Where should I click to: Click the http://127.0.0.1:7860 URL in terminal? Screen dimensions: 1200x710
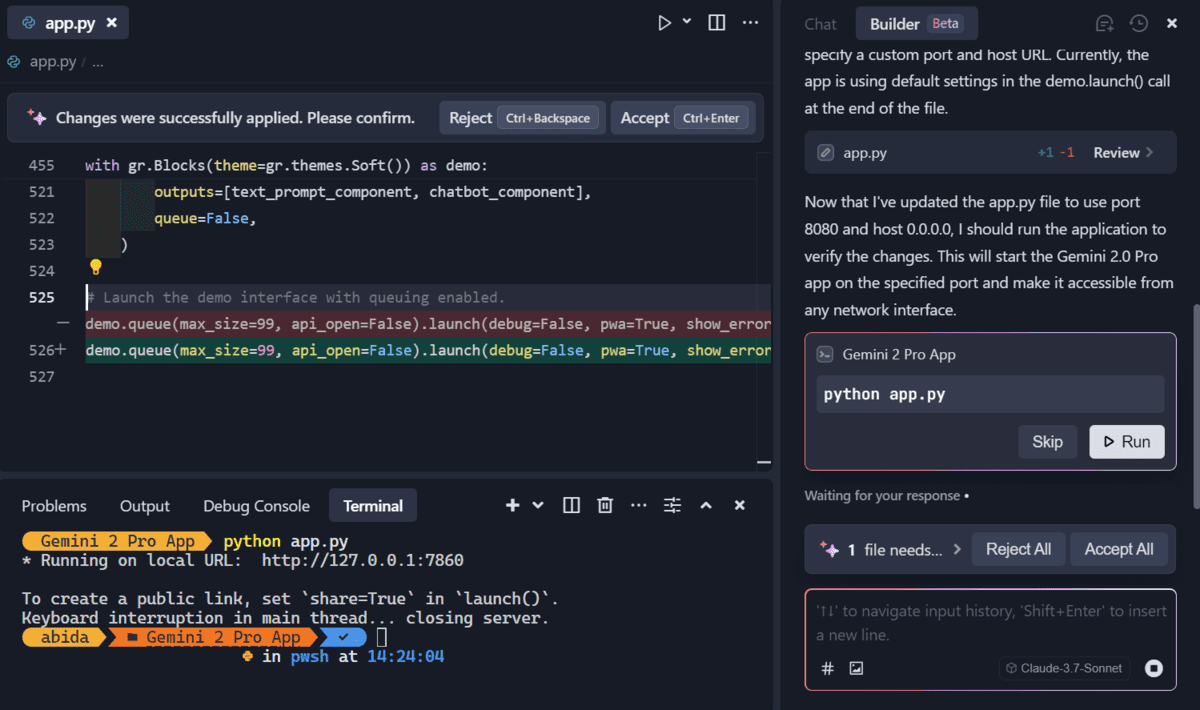(363, 560)
